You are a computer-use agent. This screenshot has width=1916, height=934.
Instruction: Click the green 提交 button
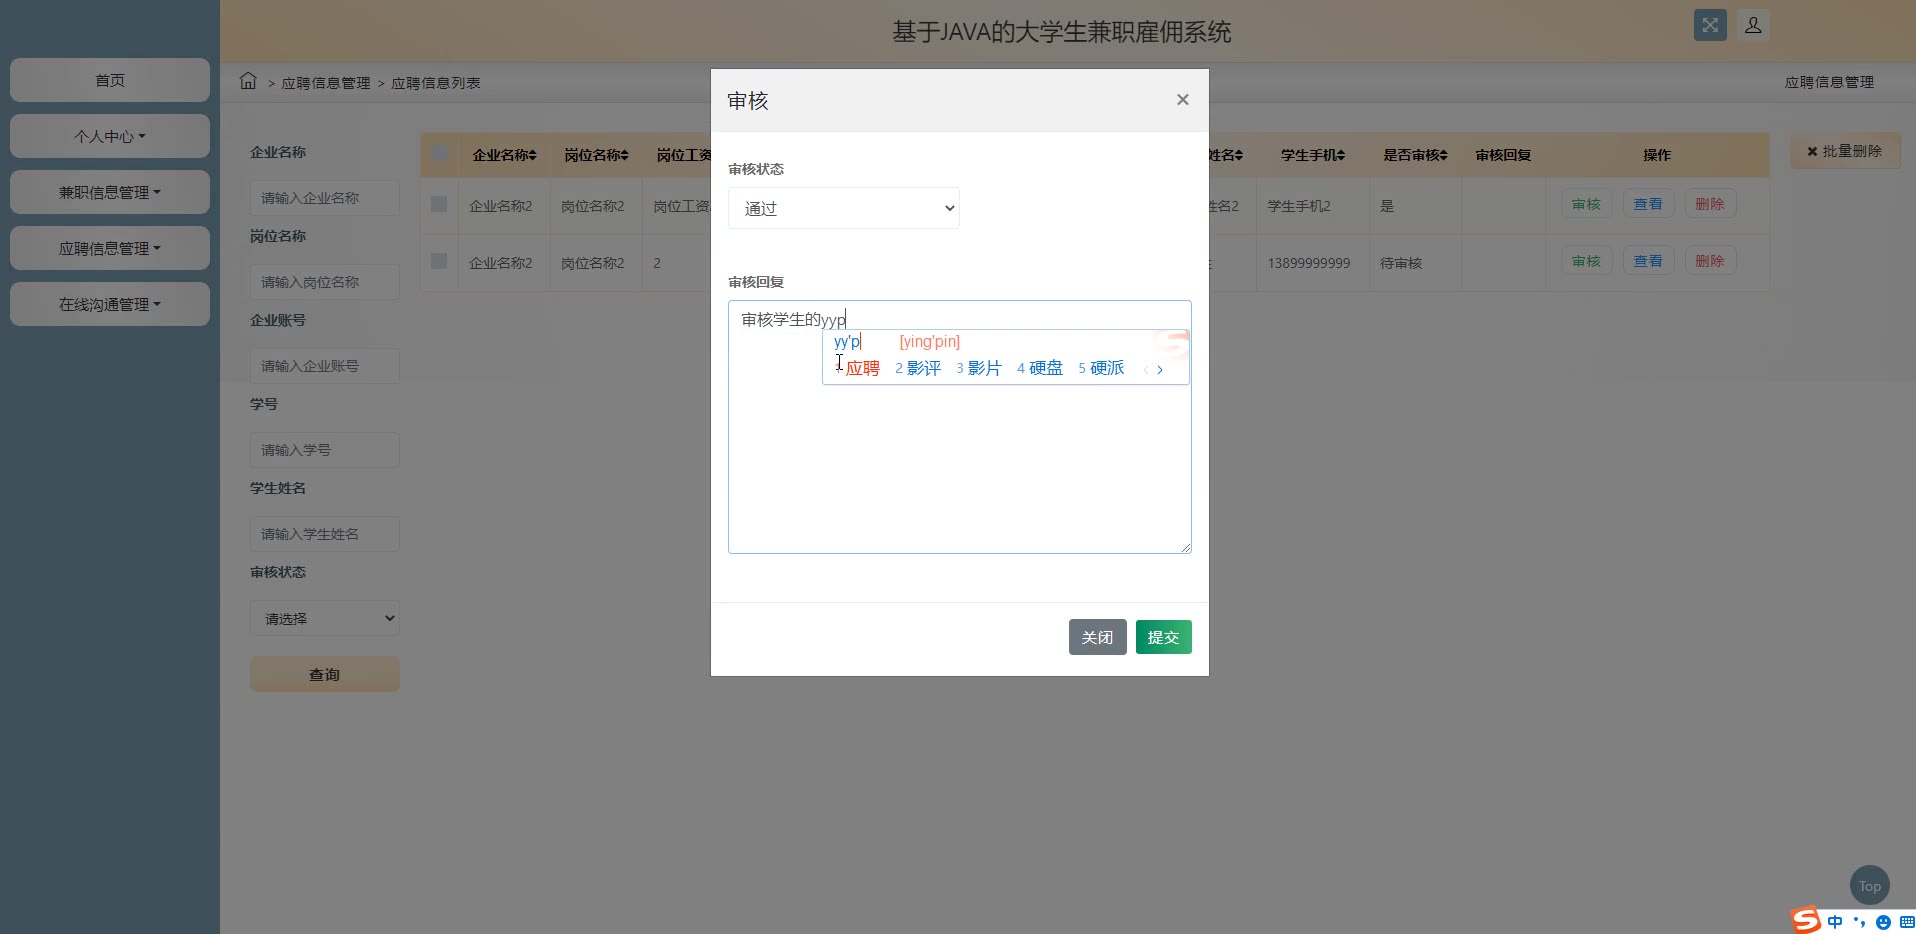click(x=1163, y=637)
